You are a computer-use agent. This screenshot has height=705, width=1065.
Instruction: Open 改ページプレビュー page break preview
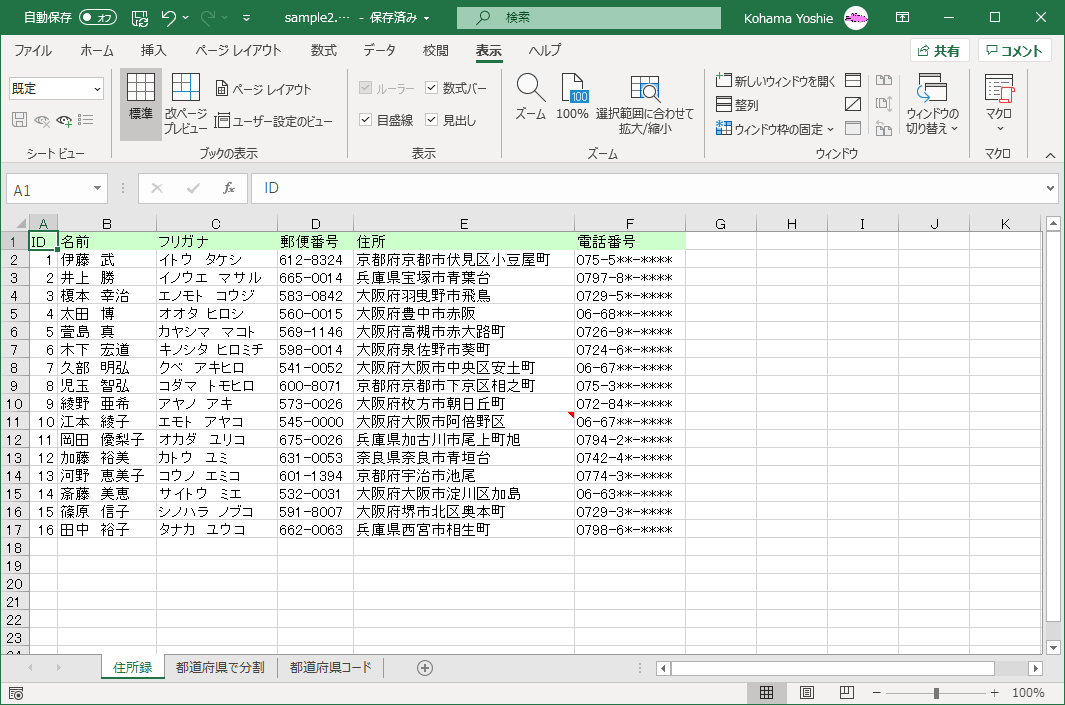tap(185, 104)
